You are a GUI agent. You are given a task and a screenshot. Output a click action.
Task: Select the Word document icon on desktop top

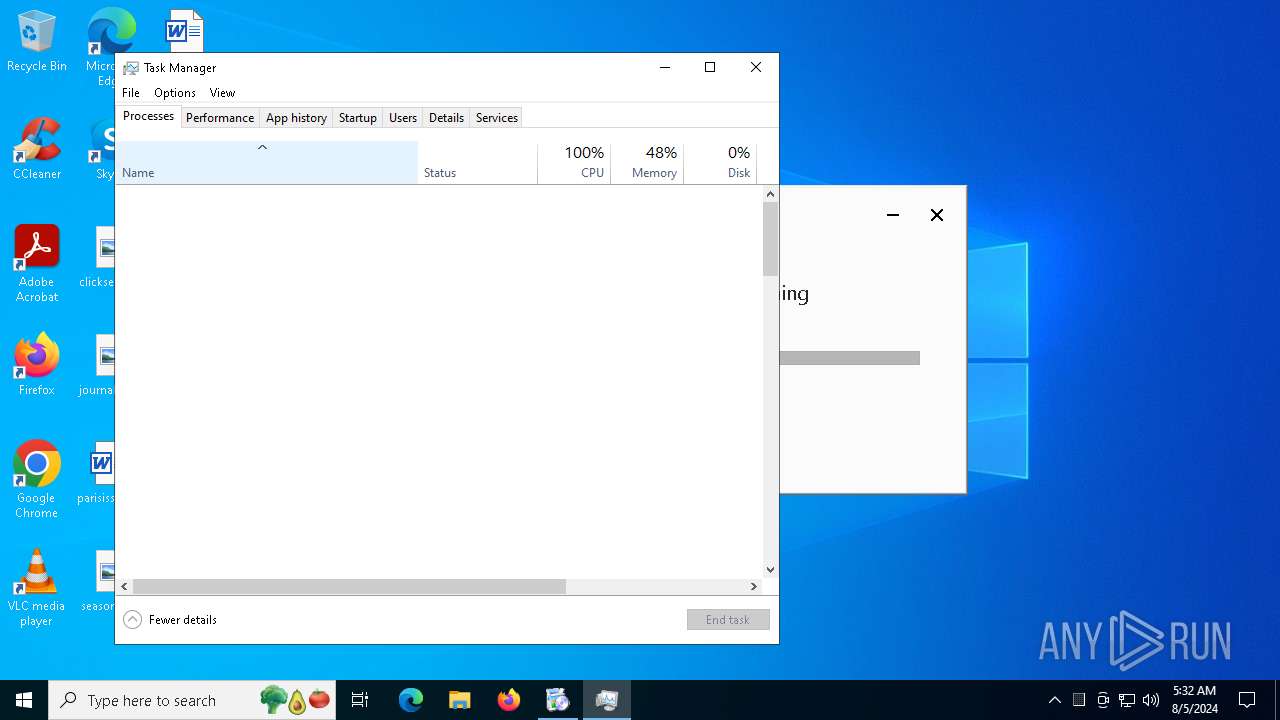185,30
